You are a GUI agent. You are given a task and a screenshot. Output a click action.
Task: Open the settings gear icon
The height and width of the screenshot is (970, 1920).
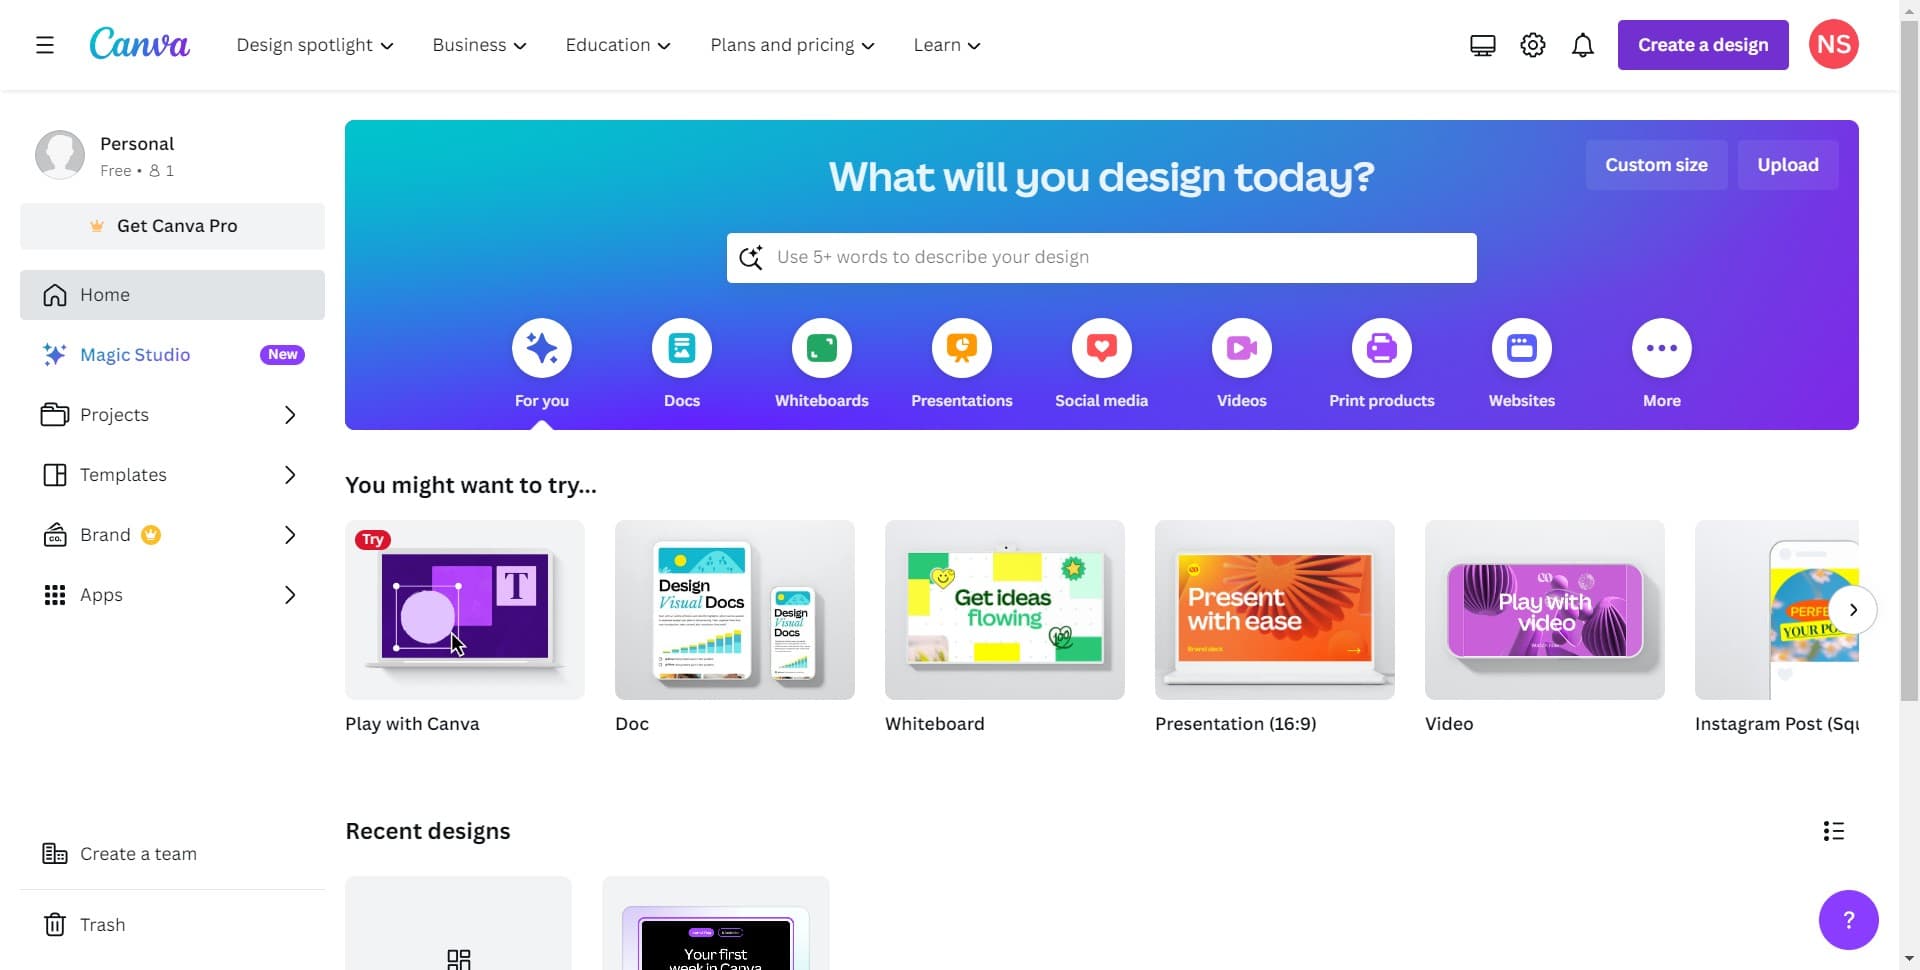[x=1532, y=44]
